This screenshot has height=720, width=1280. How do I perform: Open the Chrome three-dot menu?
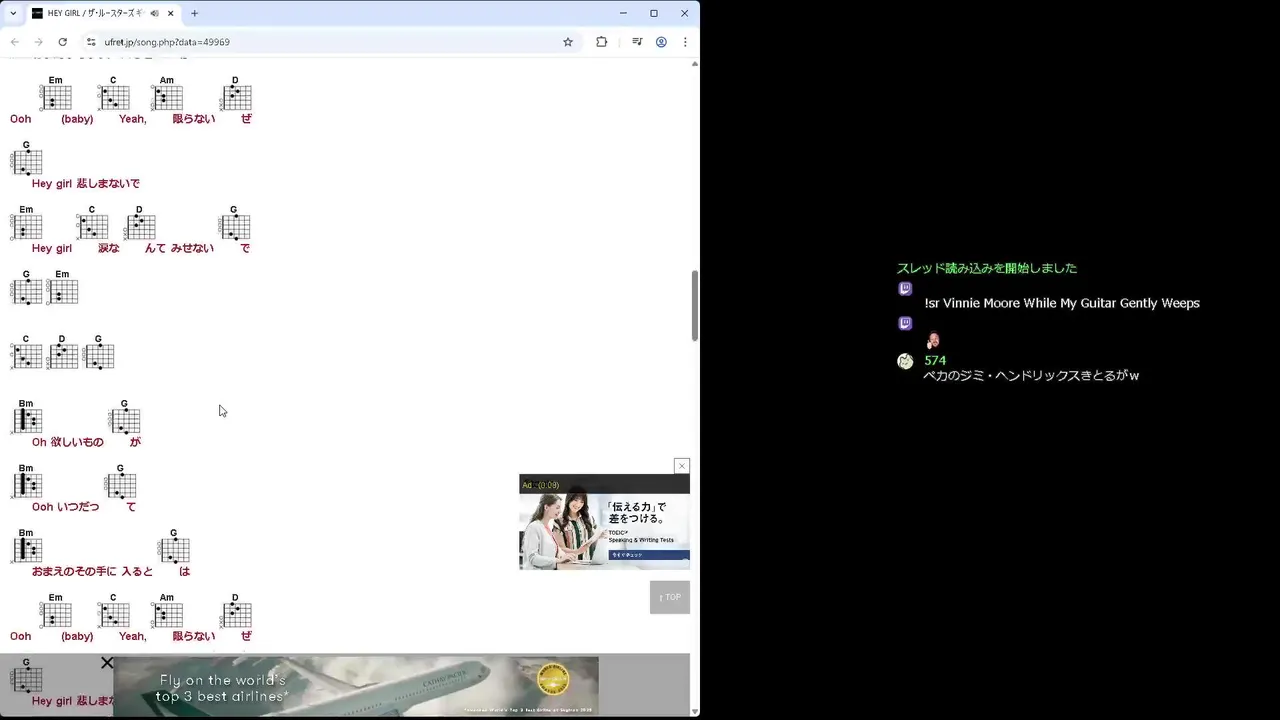pos(685,42)
